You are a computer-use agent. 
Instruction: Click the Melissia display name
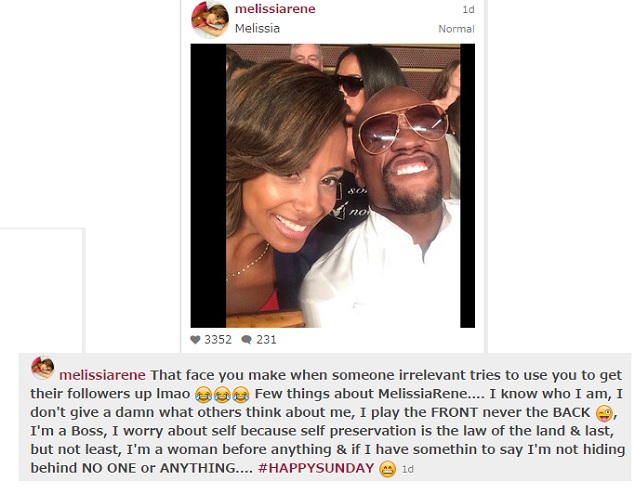click(x=257, y=29)
